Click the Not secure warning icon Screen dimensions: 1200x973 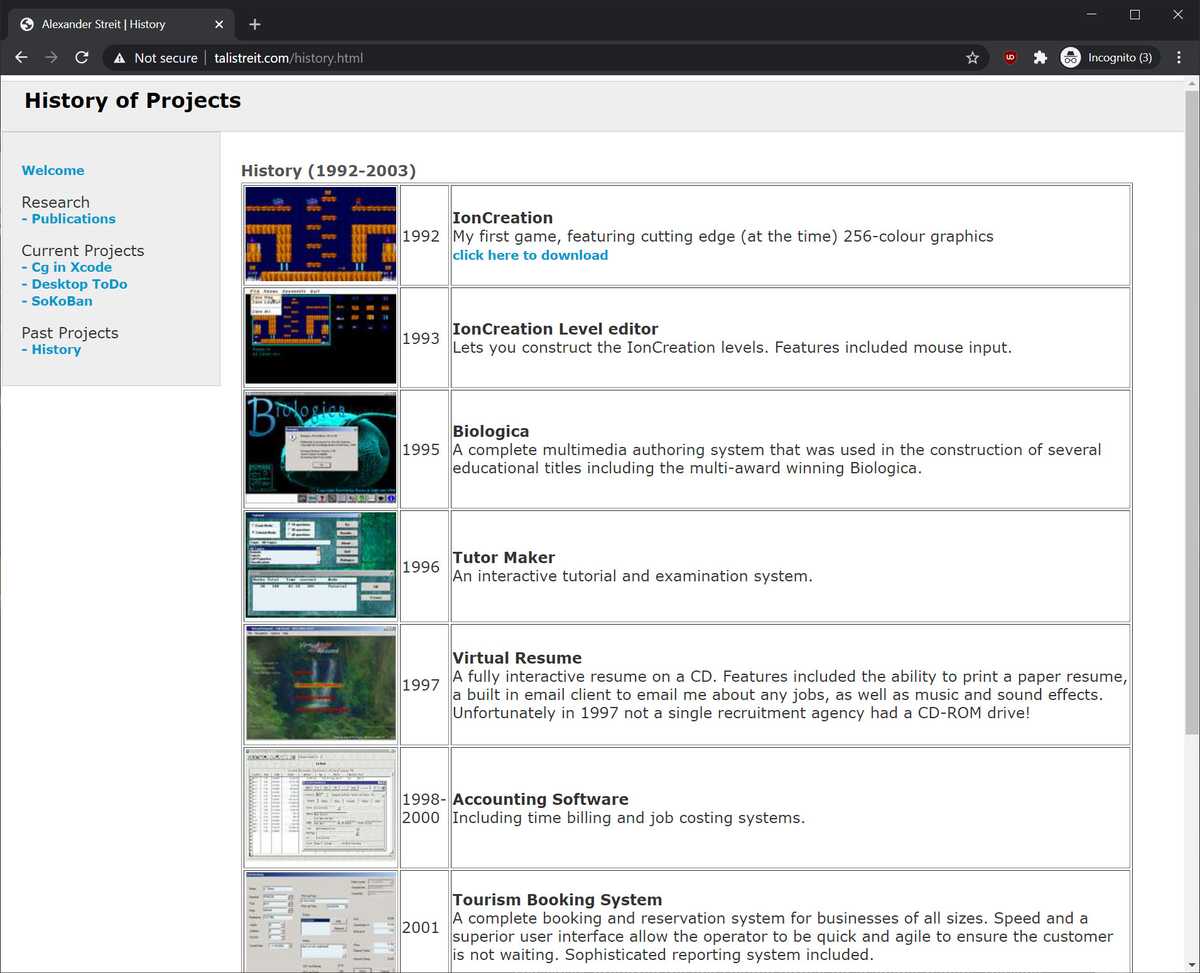(x=119, y=58)
